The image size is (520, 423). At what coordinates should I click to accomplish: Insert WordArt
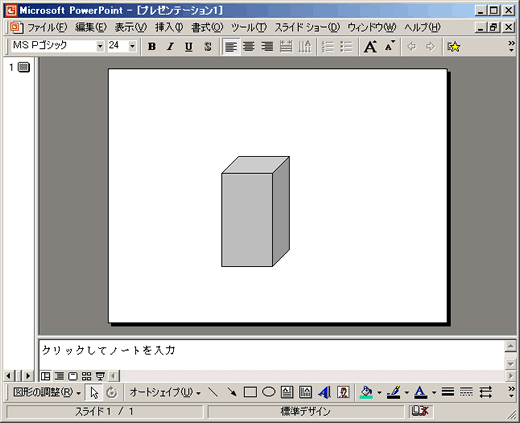point(324,392)
